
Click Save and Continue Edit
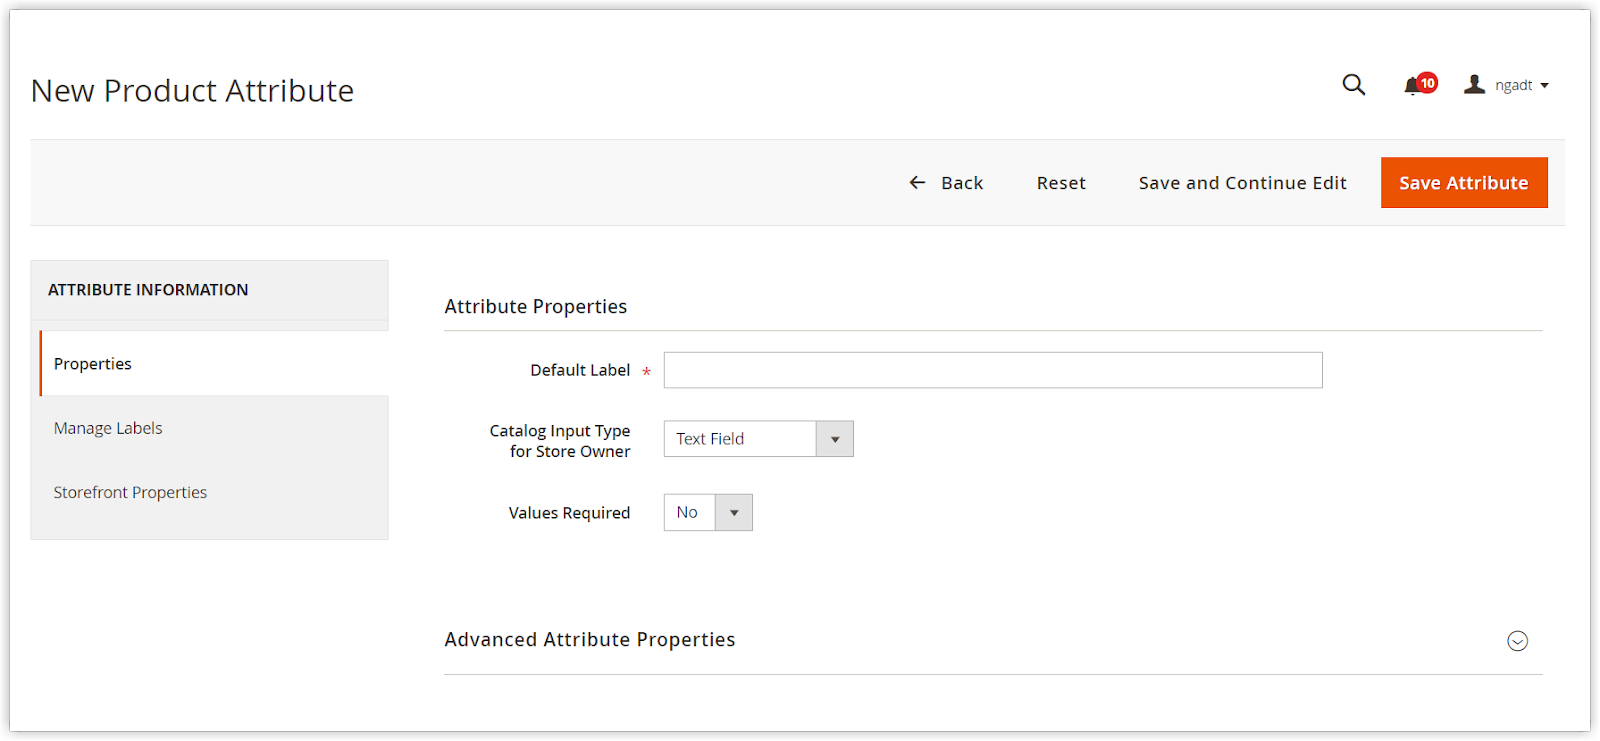pyautogui.click(x=1242, y=183)
